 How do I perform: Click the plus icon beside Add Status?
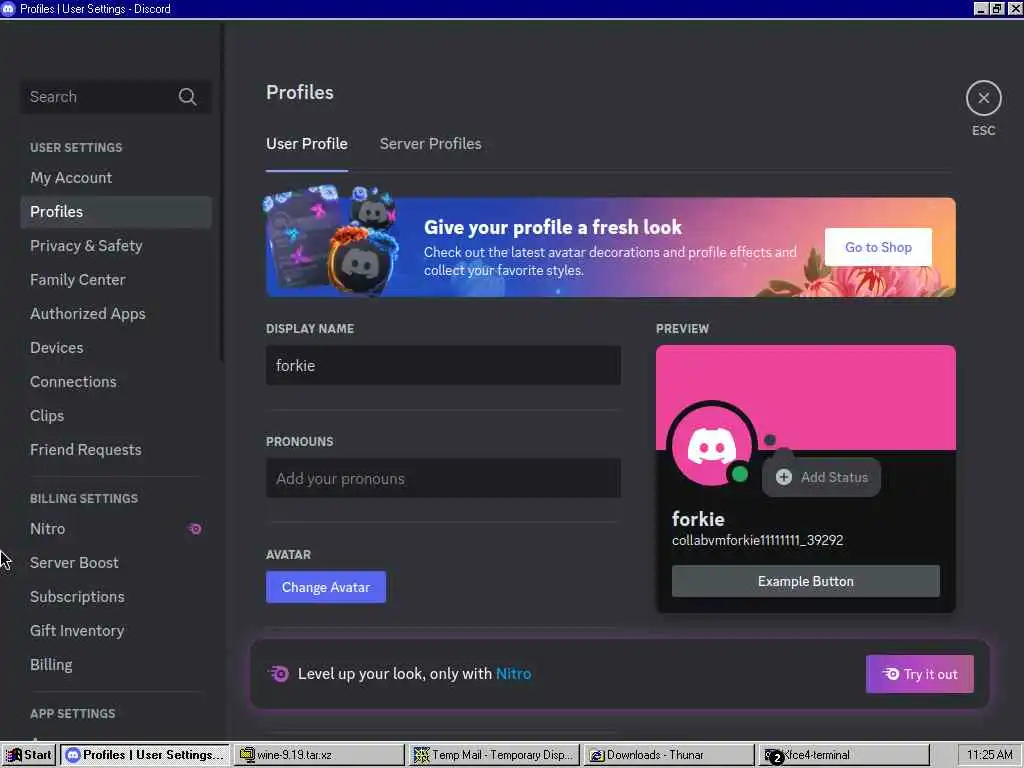[784, 477]
